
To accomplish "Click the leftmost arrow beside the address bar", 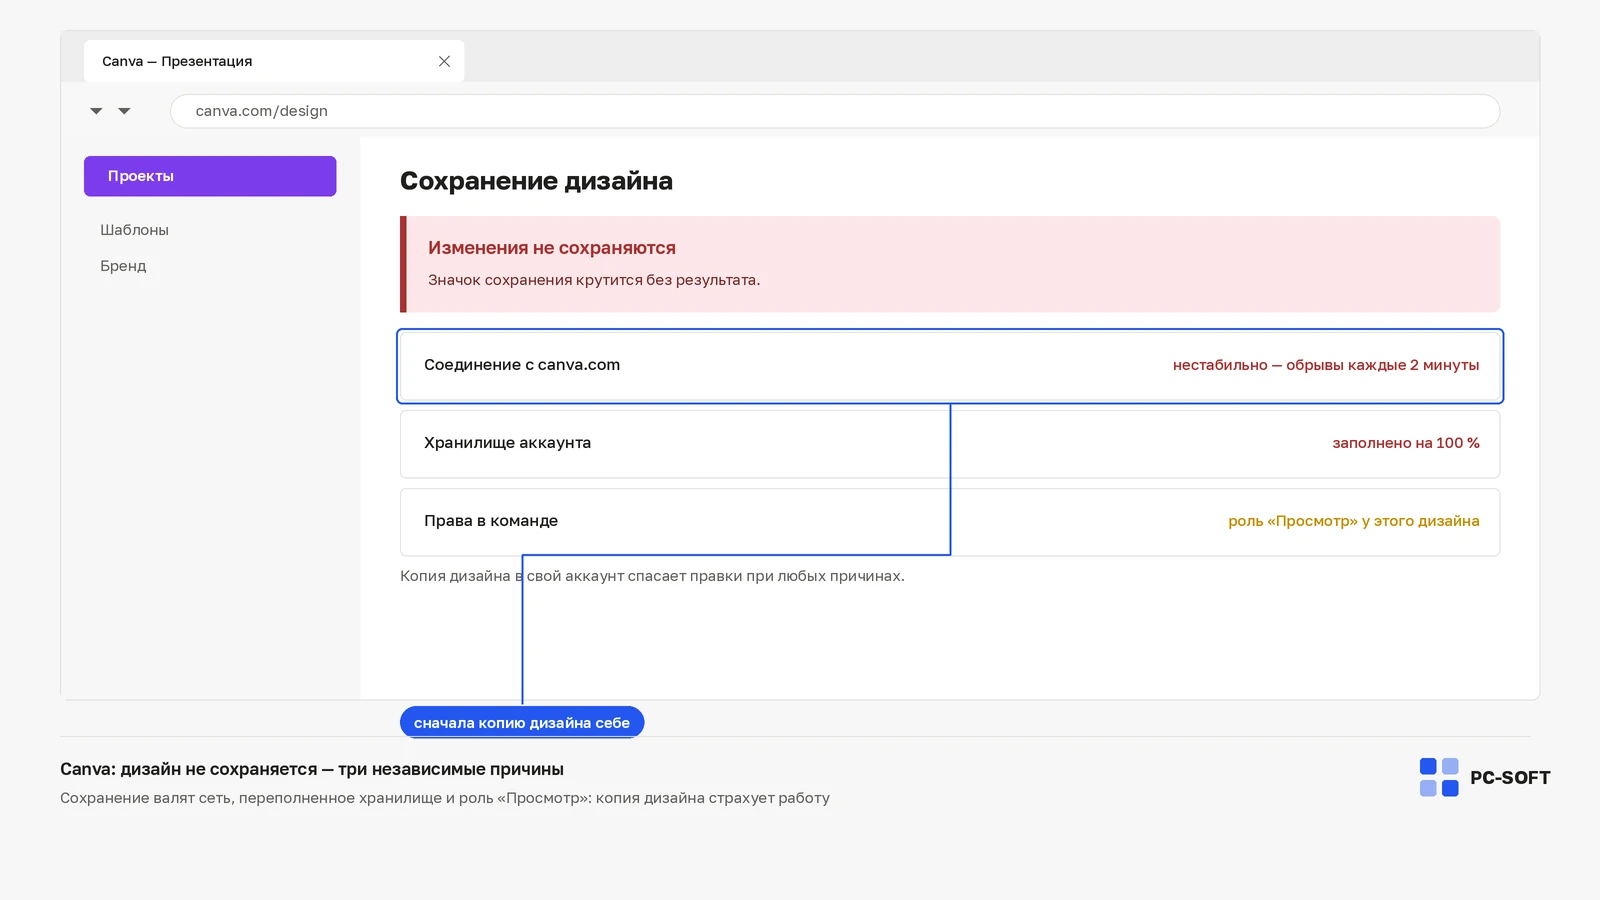I will pyautogui.click(x=96, y=111).
